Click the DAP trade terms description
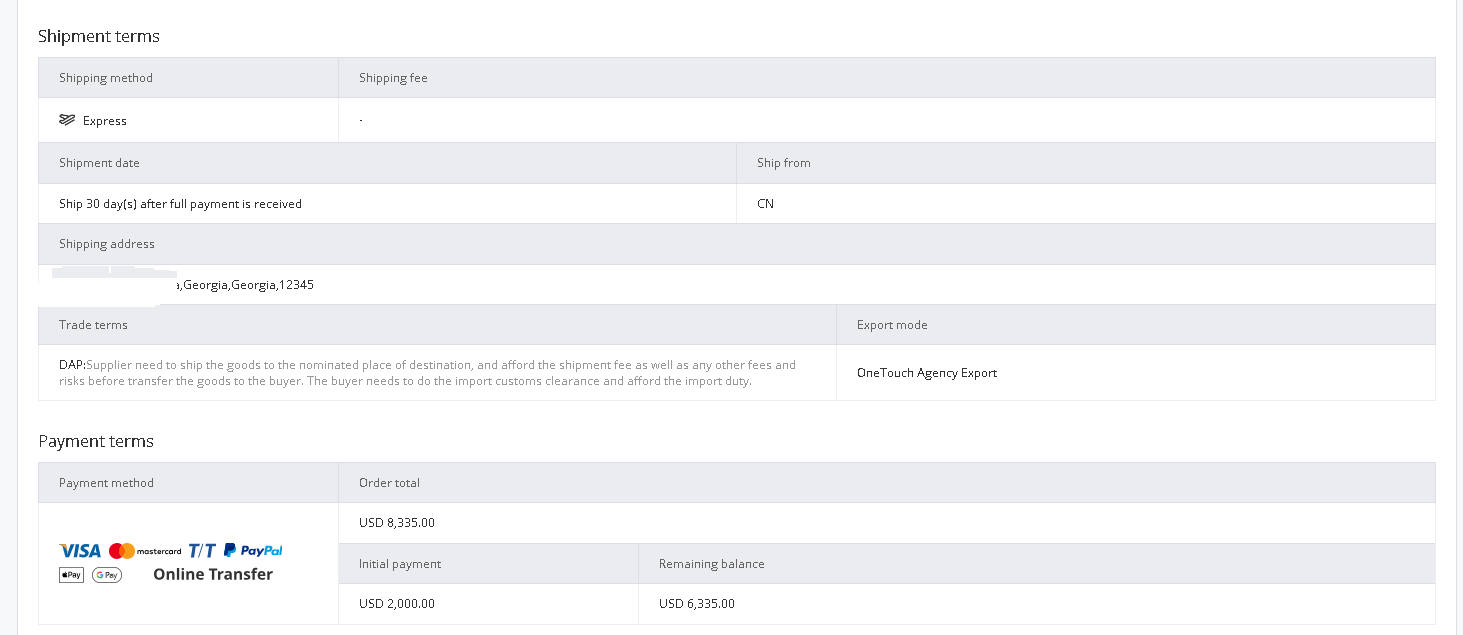Screen dimensions: 1463x635 click(x=428, y=373)
